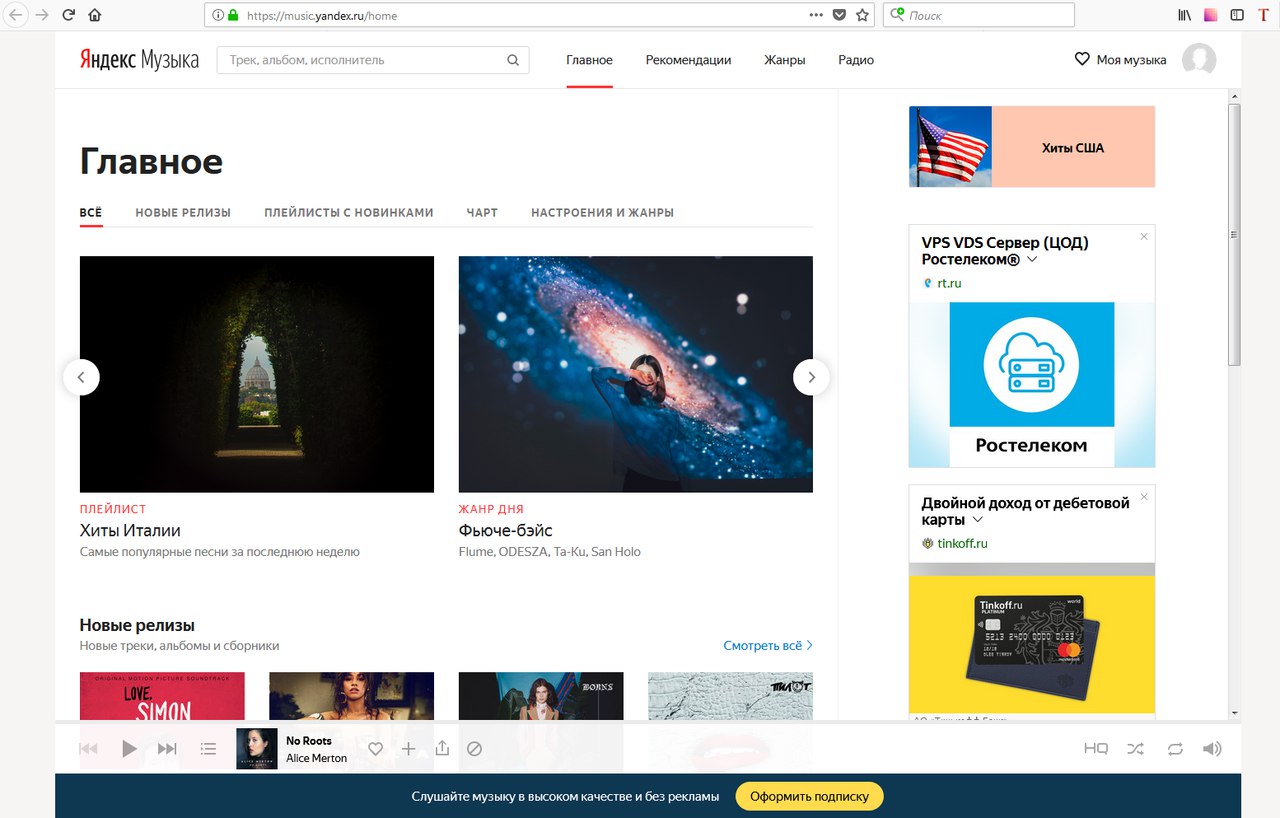
Task: Expand the Tinkoff ad dropdown chevron
Action: (978, 520)
